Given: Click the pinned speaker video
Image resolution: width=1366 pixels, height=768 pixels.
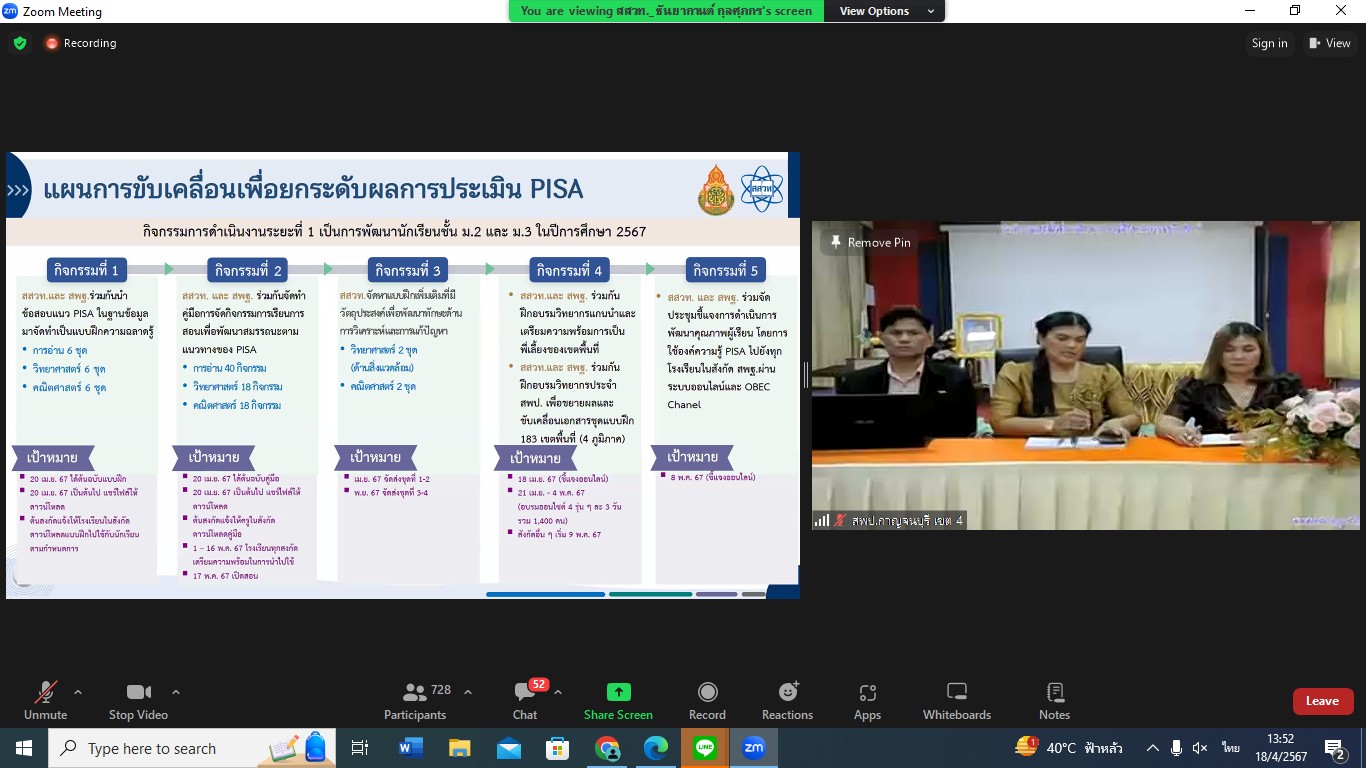Looking at the screenshot, I should coord(1085,375).
